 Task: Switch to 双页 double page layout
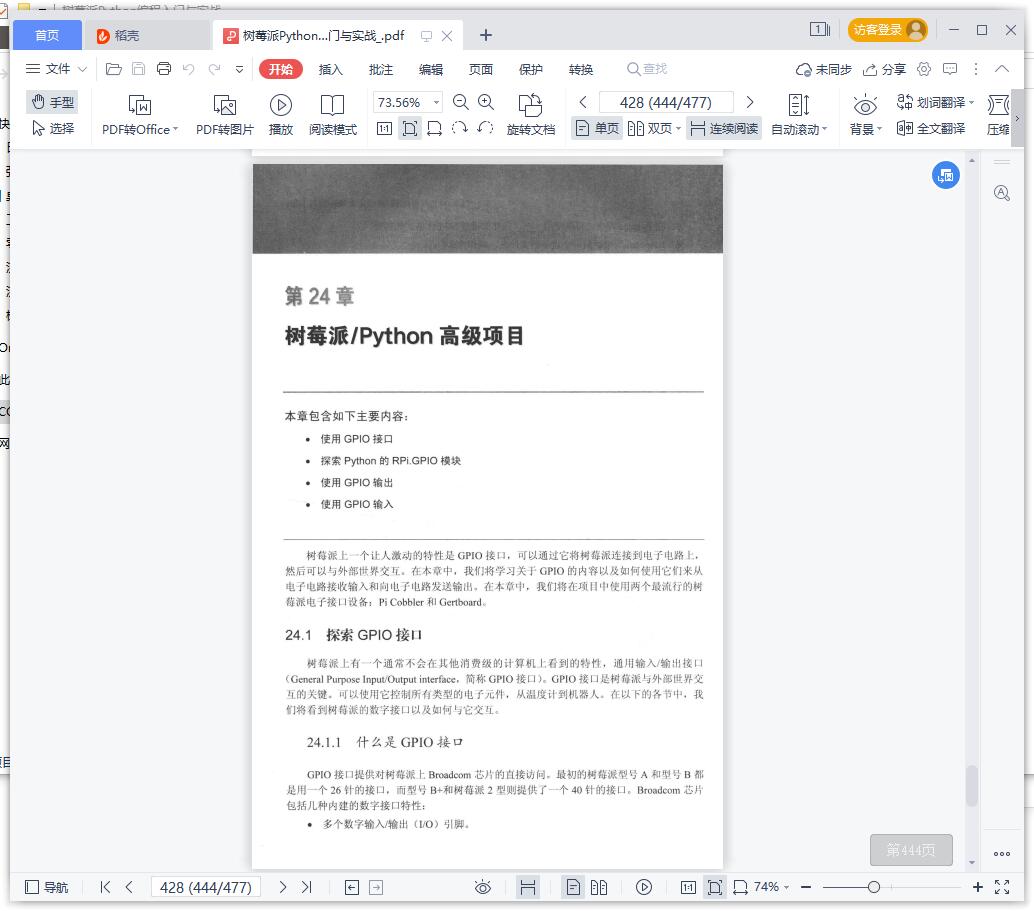click(654, 128)
